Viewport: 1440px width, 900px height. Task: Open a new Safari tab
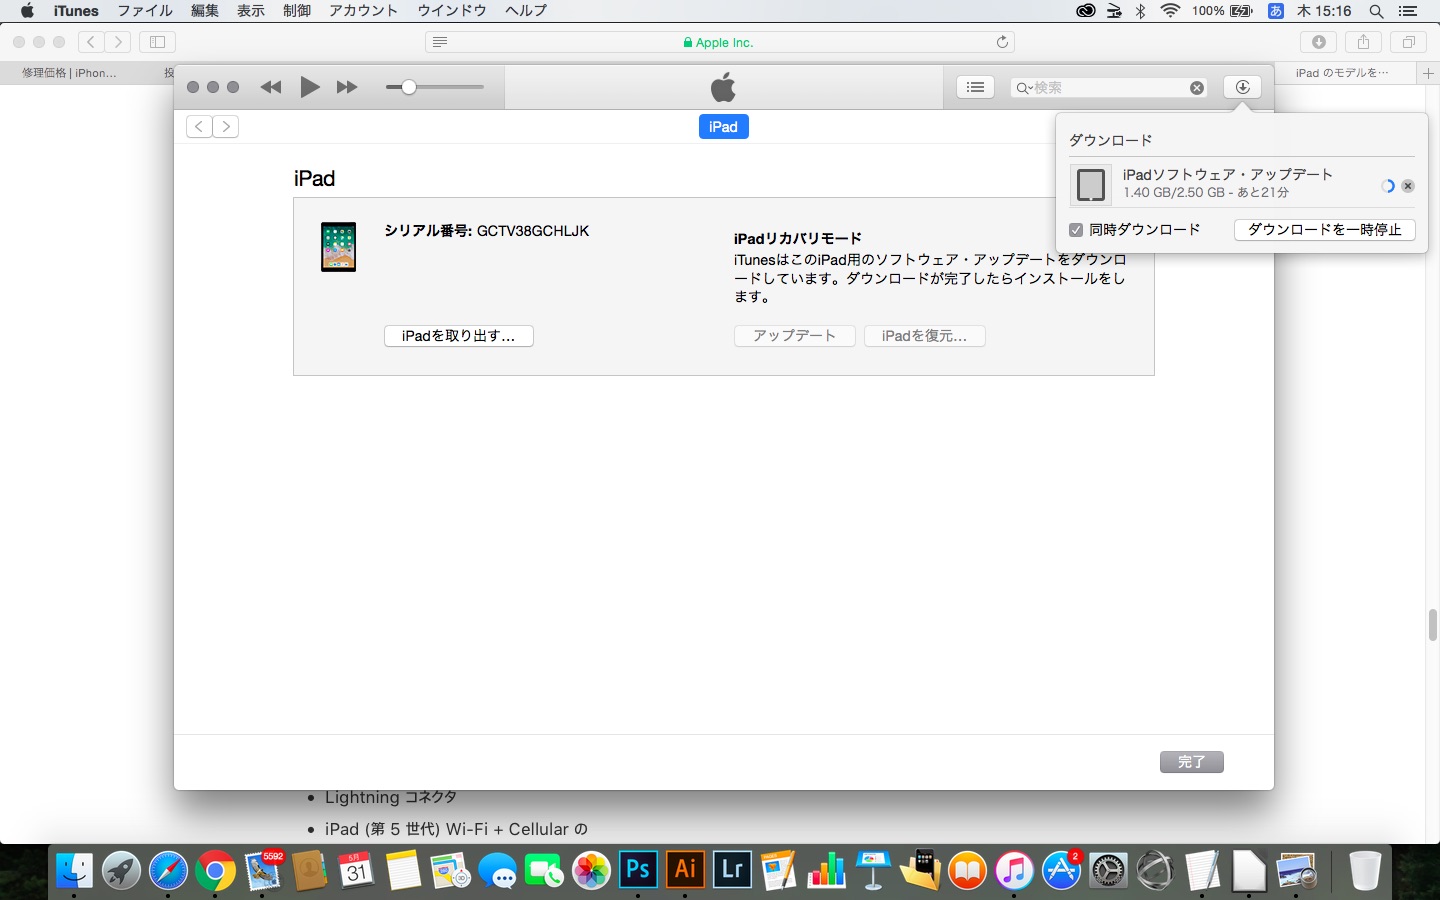[x=1428, y=73]
